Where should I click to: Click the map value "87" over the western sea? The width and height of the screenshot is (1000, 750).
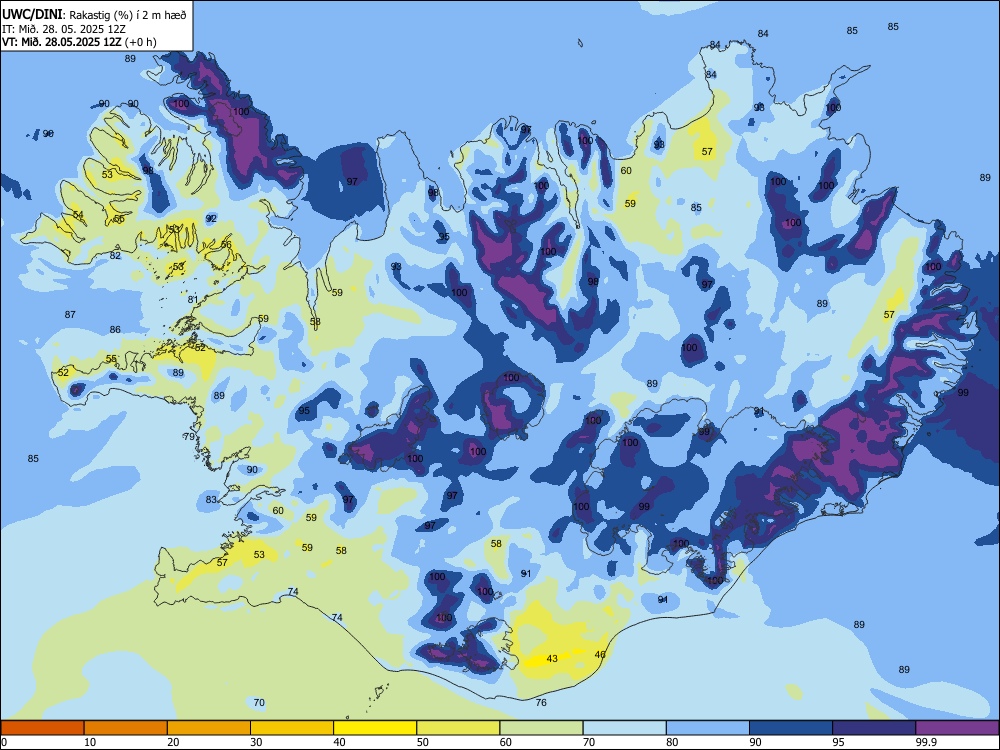click(70, 314)
